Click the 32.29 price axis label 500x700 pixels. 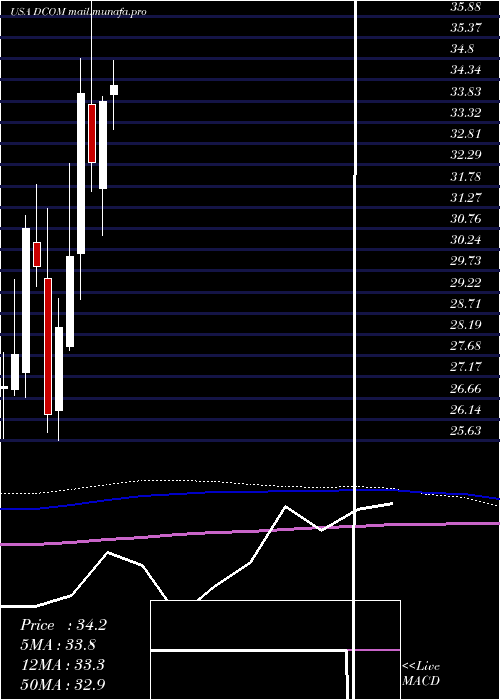[466, 155]
